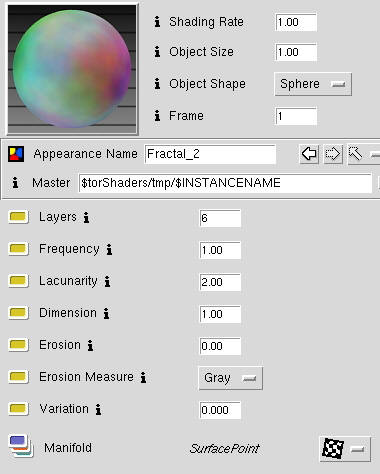Image resolution: width=380 pixels, height=474 pixels.
Task: Toggle the yellow button next to Variation
Action: pos(18,409)
